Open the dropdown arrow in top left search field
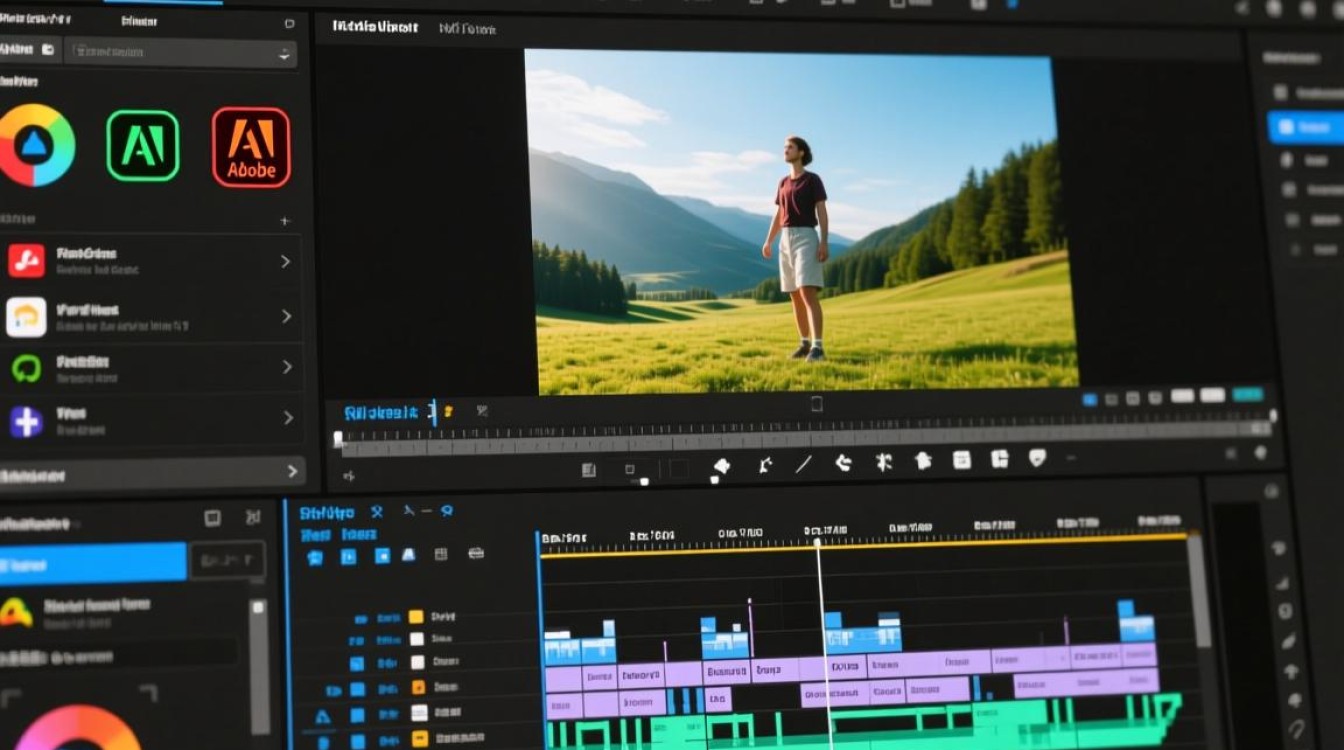This screenshot has width=1344, height=750. tap(285, 56)
